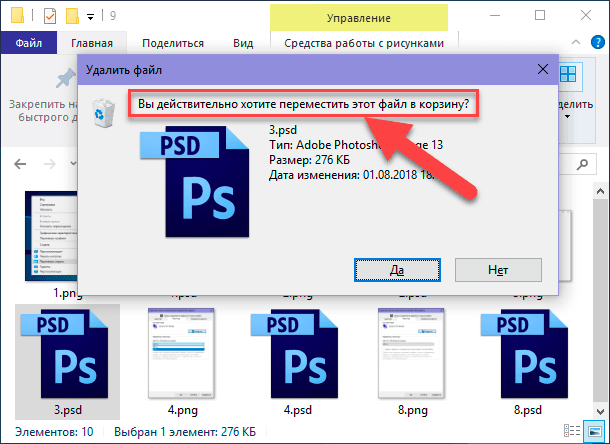Screen dimensions: 610x444
Task: Click the 8.png file name label
Action: (413, 410)
